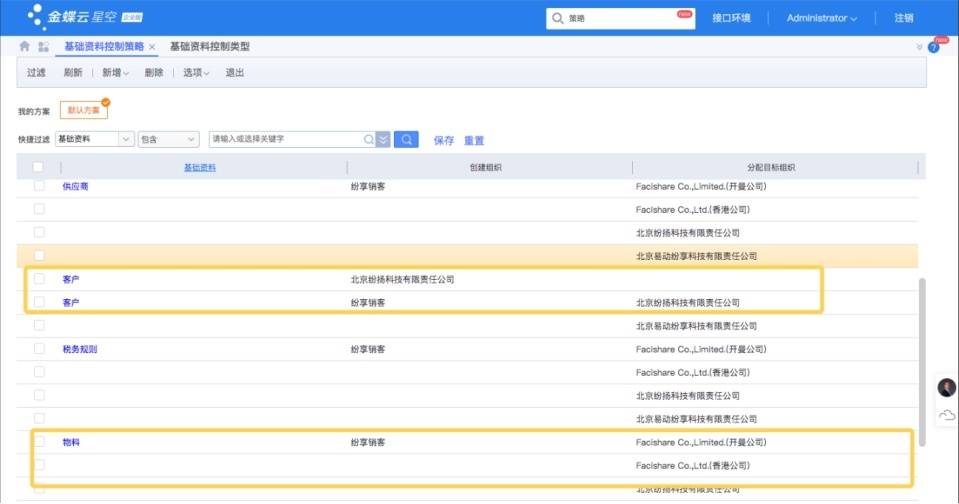Image resolution: width=959 pixels, height=504 pixels.
Task: Check the Facishare Co.,Ltd.(香港公司) row under 供应商
Action: point(39,209)
